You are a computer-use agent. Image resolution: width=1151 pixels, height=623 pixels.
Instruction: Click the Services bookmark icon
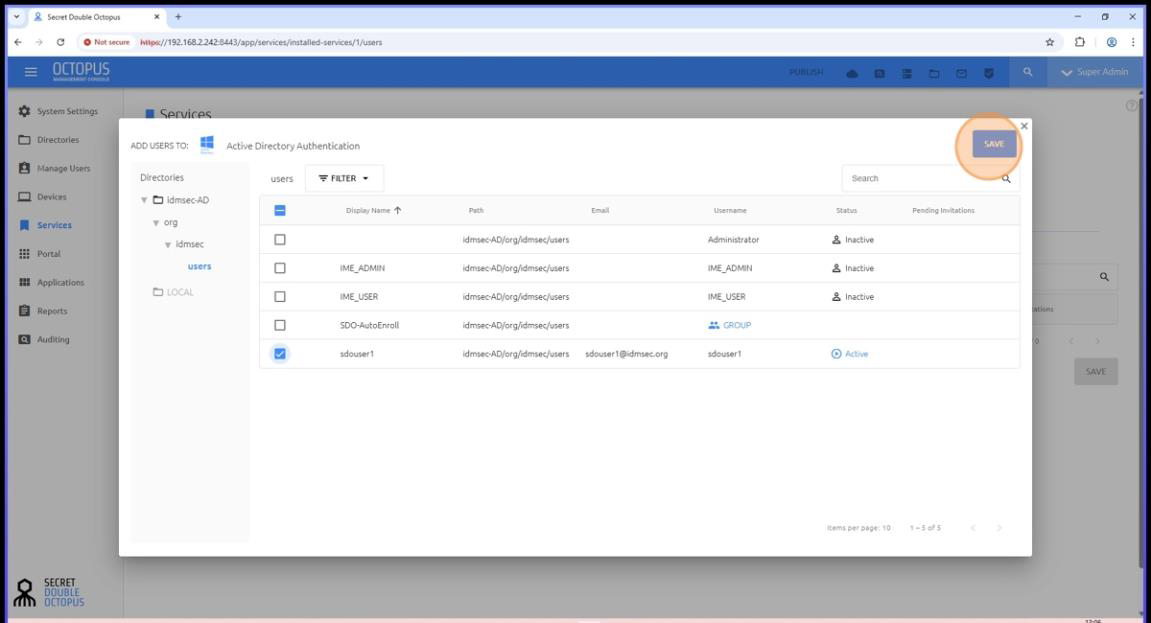(x=24, y=225)
